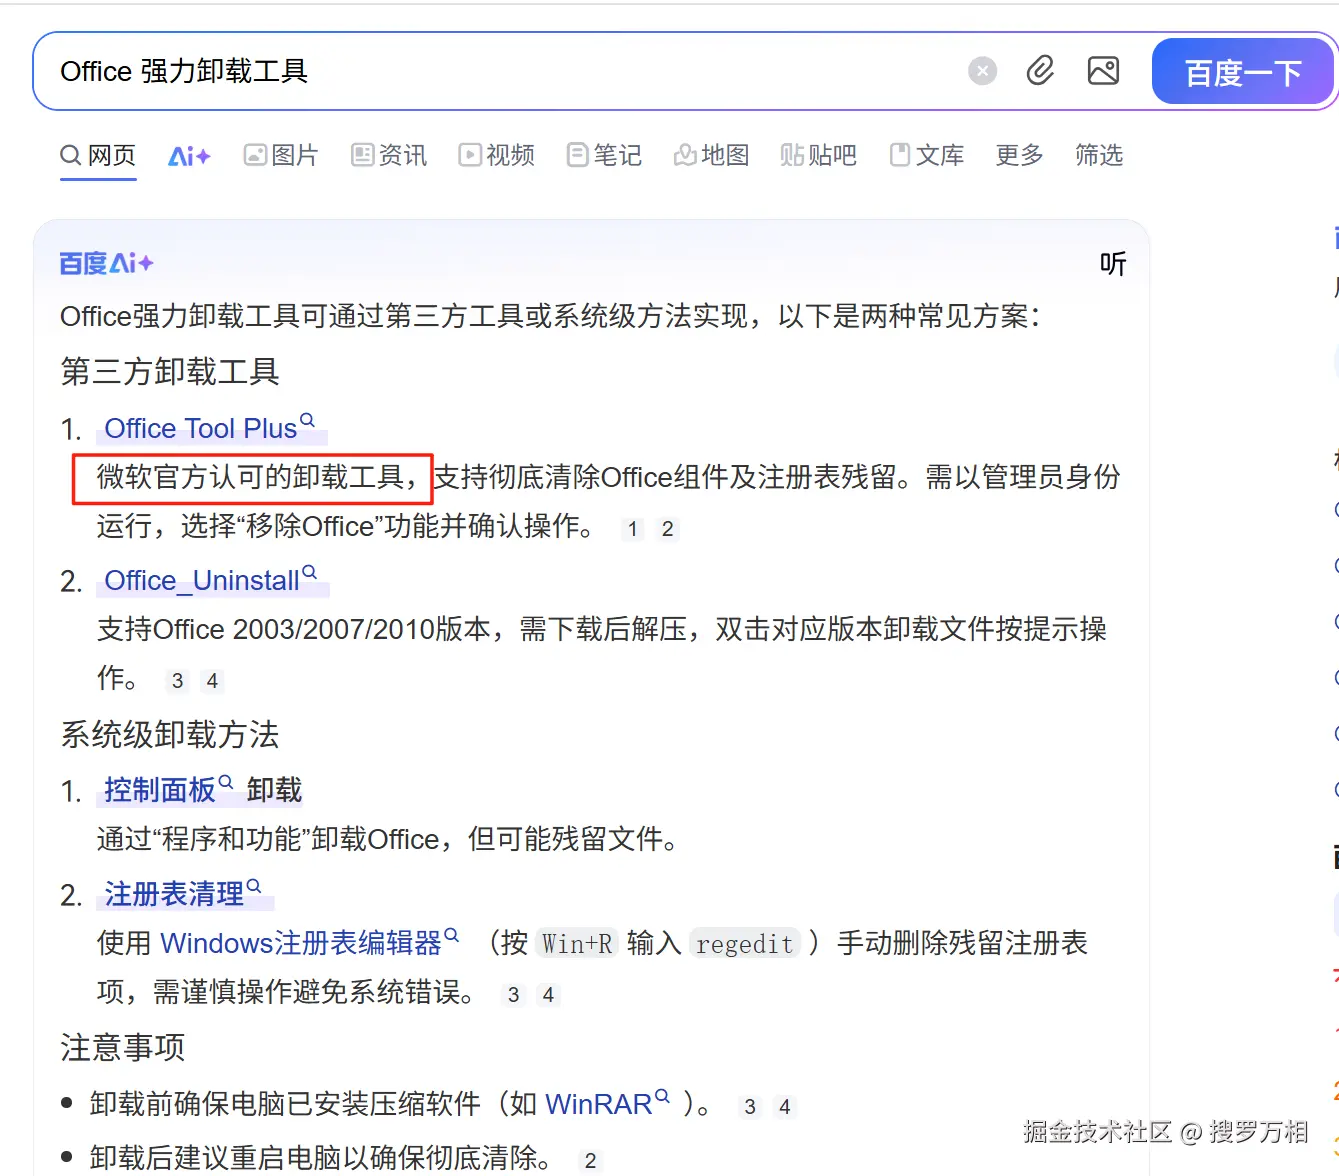
Task: Click the search icon beside Office Tool Plus
Action: (308, 420)
